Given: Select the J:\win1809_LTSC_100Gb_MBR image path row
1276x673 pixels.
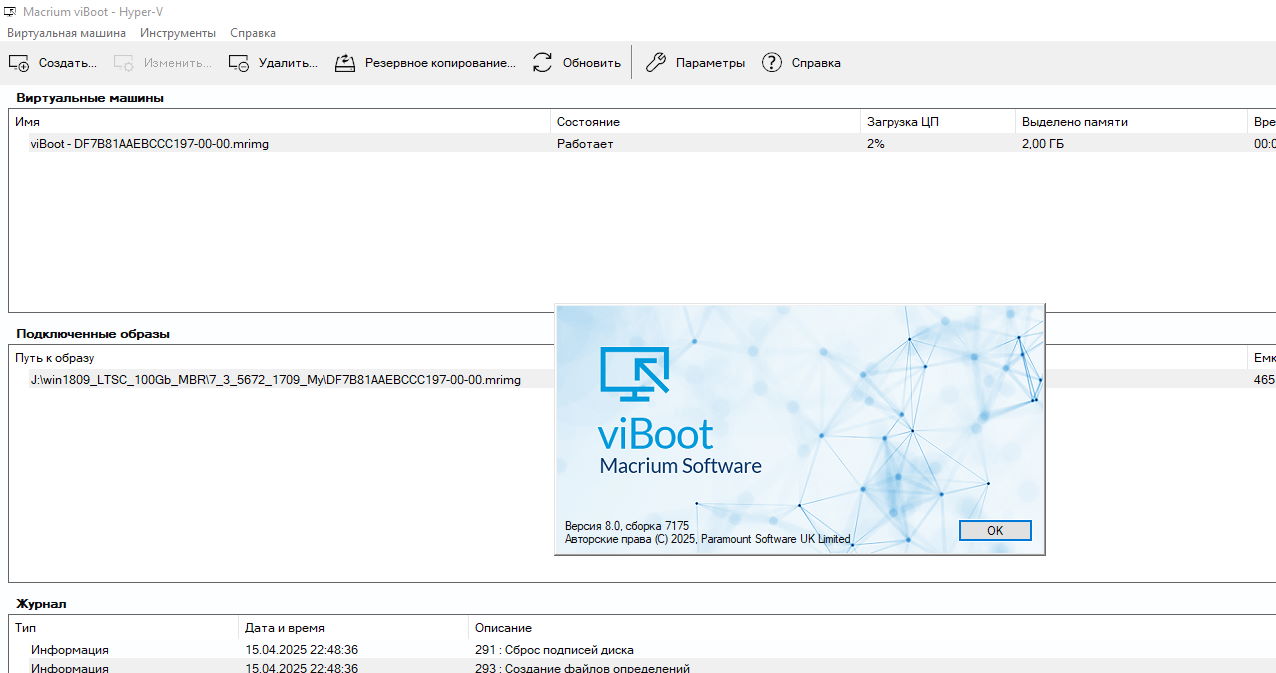Looking at the screenshot, I should click(x=276, y=380).
